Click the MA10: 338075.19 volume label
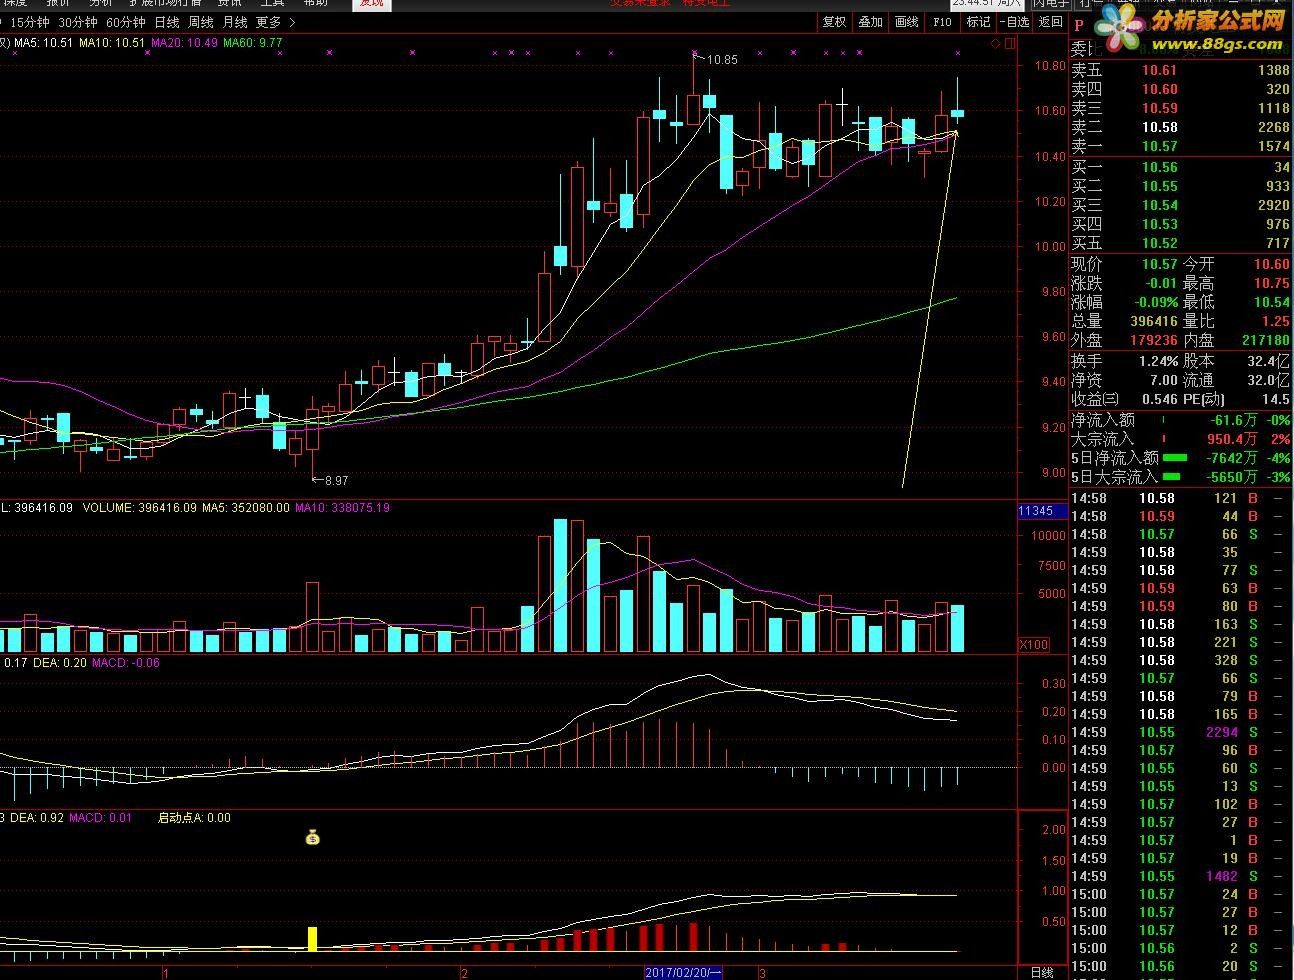1294x980 pixels. tap(342, 508)
